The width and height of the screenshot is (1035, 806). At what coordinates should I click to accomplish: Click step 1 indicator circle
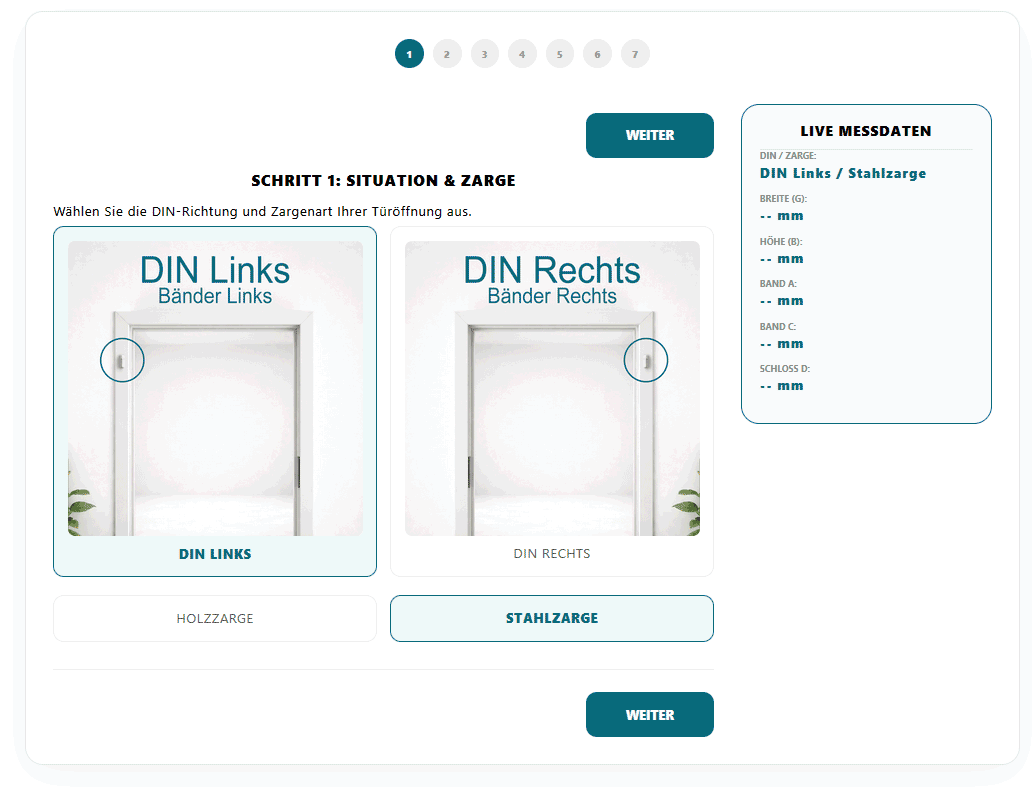coord(409,54)
